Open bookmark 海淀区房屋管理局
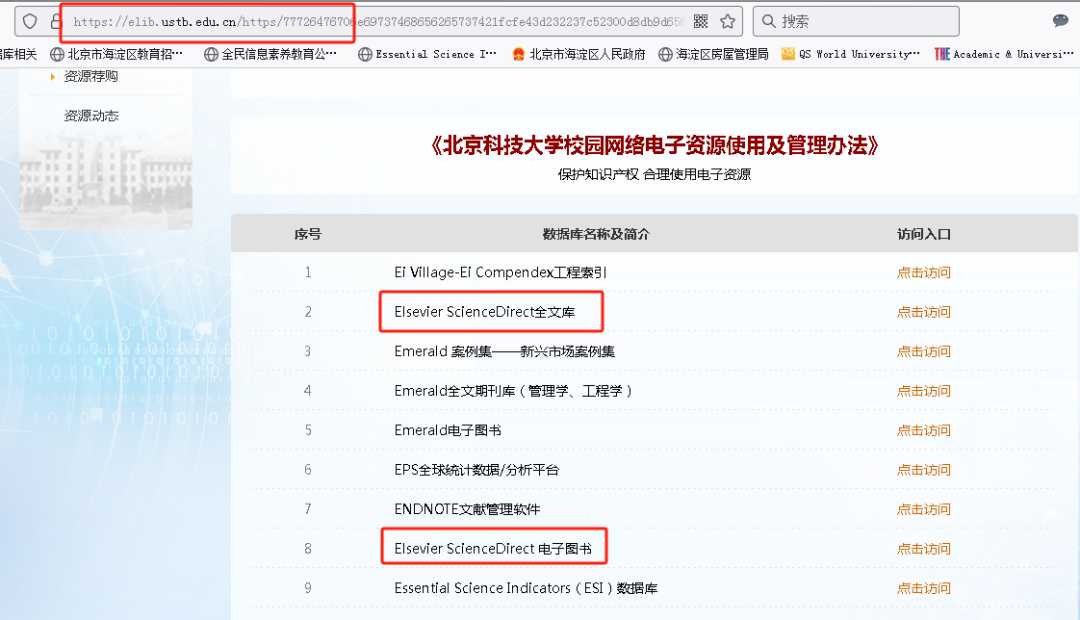The image size is (1080, 620). [714, 54]
